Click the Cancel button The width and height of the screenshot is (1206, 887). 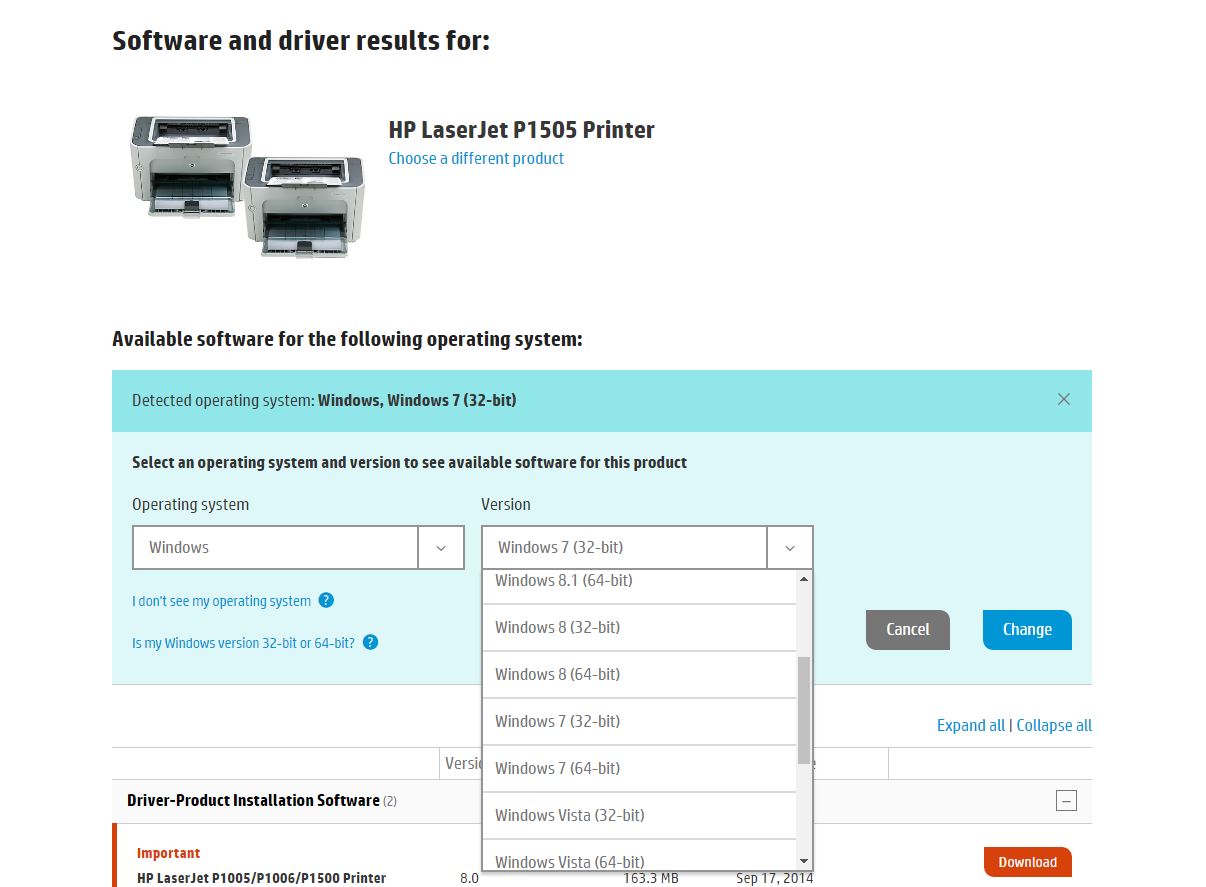click(x=908, y=629)
